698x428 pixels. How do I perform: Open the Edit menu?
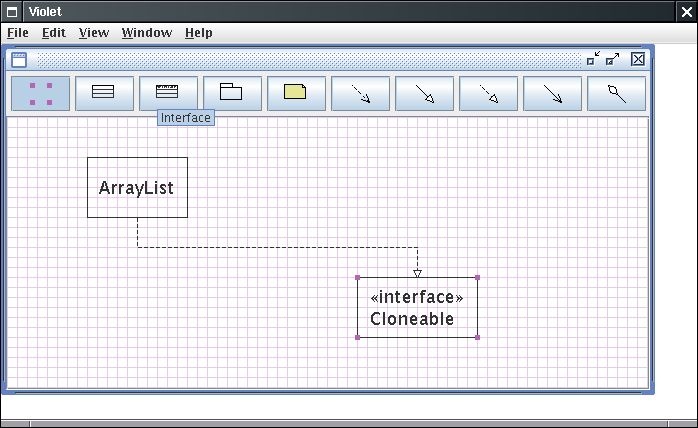point(54,33)
